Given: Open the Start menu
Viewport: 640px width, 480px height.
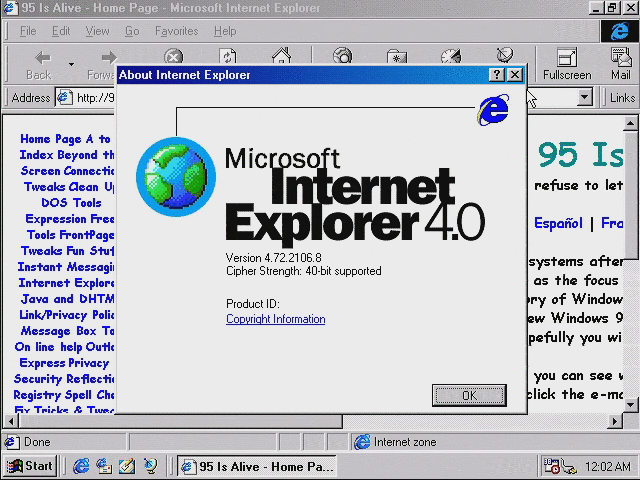Looking at the screenshot, I should tap(30, 466).
